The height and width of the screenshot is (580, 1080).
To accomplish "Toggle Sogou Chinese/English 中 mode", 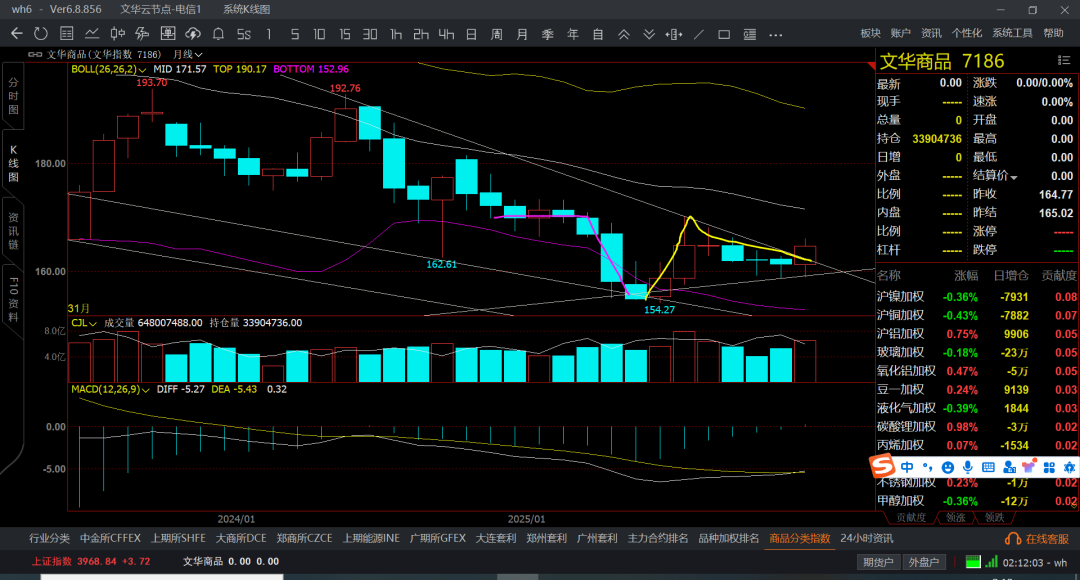I will tap(907, 467).
